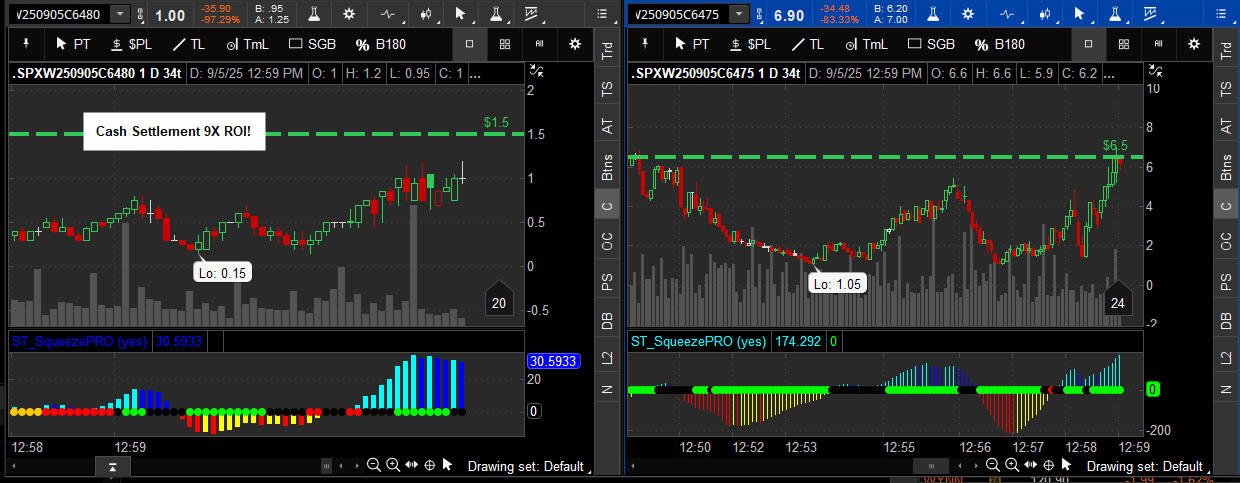
Task: Open symbol dropdown next to V250905C6480
Action: click(120, 14)
